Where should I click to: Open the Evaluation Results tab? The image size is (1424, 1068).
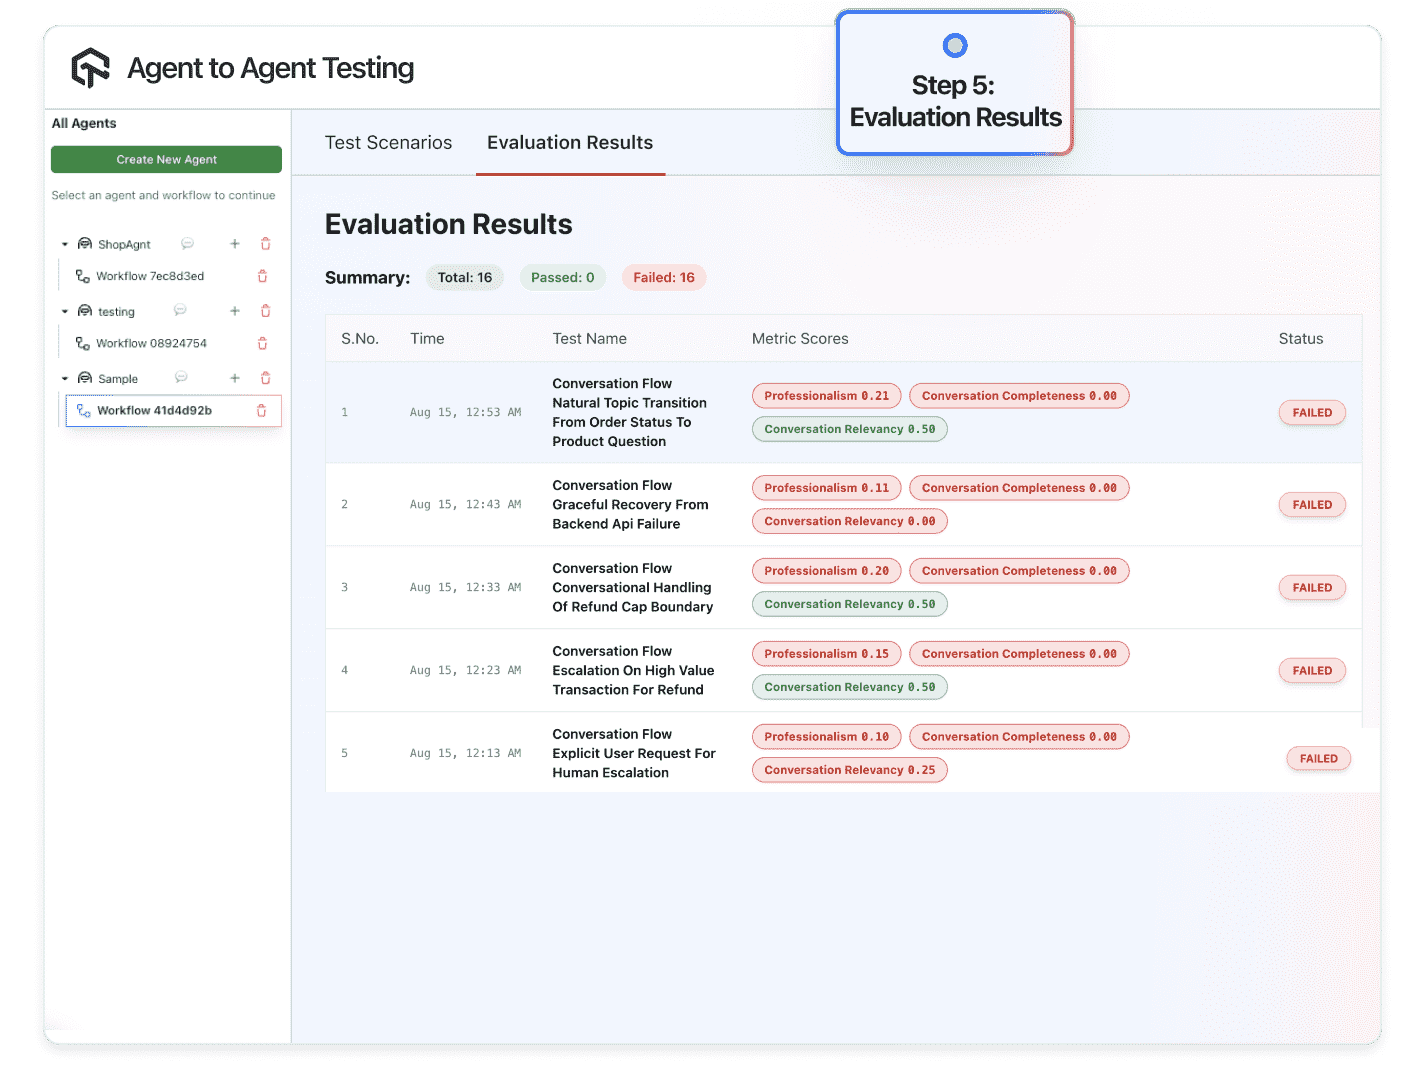tap(570, 142)
